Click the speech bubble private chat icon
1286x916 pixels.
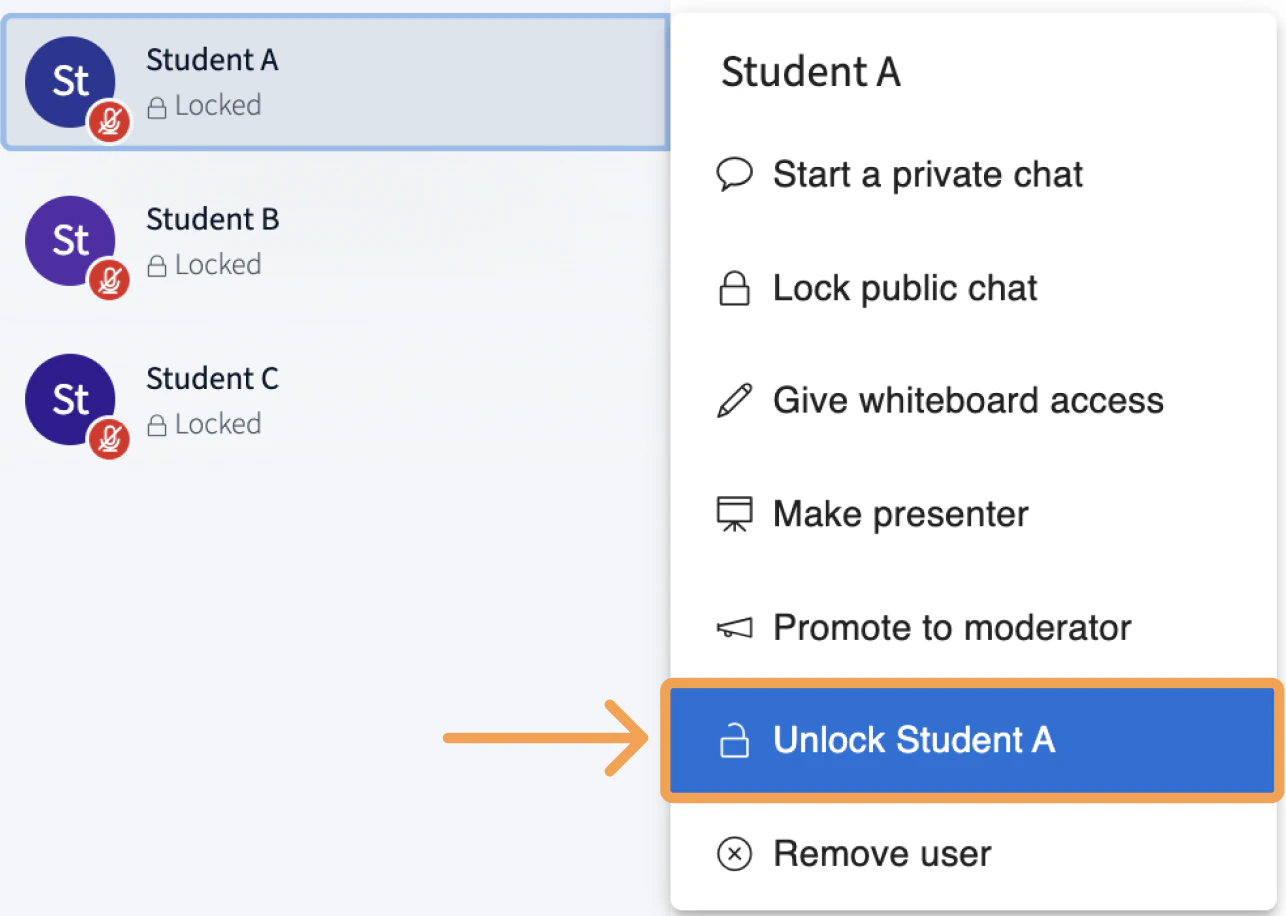click(x=735, y=175)
